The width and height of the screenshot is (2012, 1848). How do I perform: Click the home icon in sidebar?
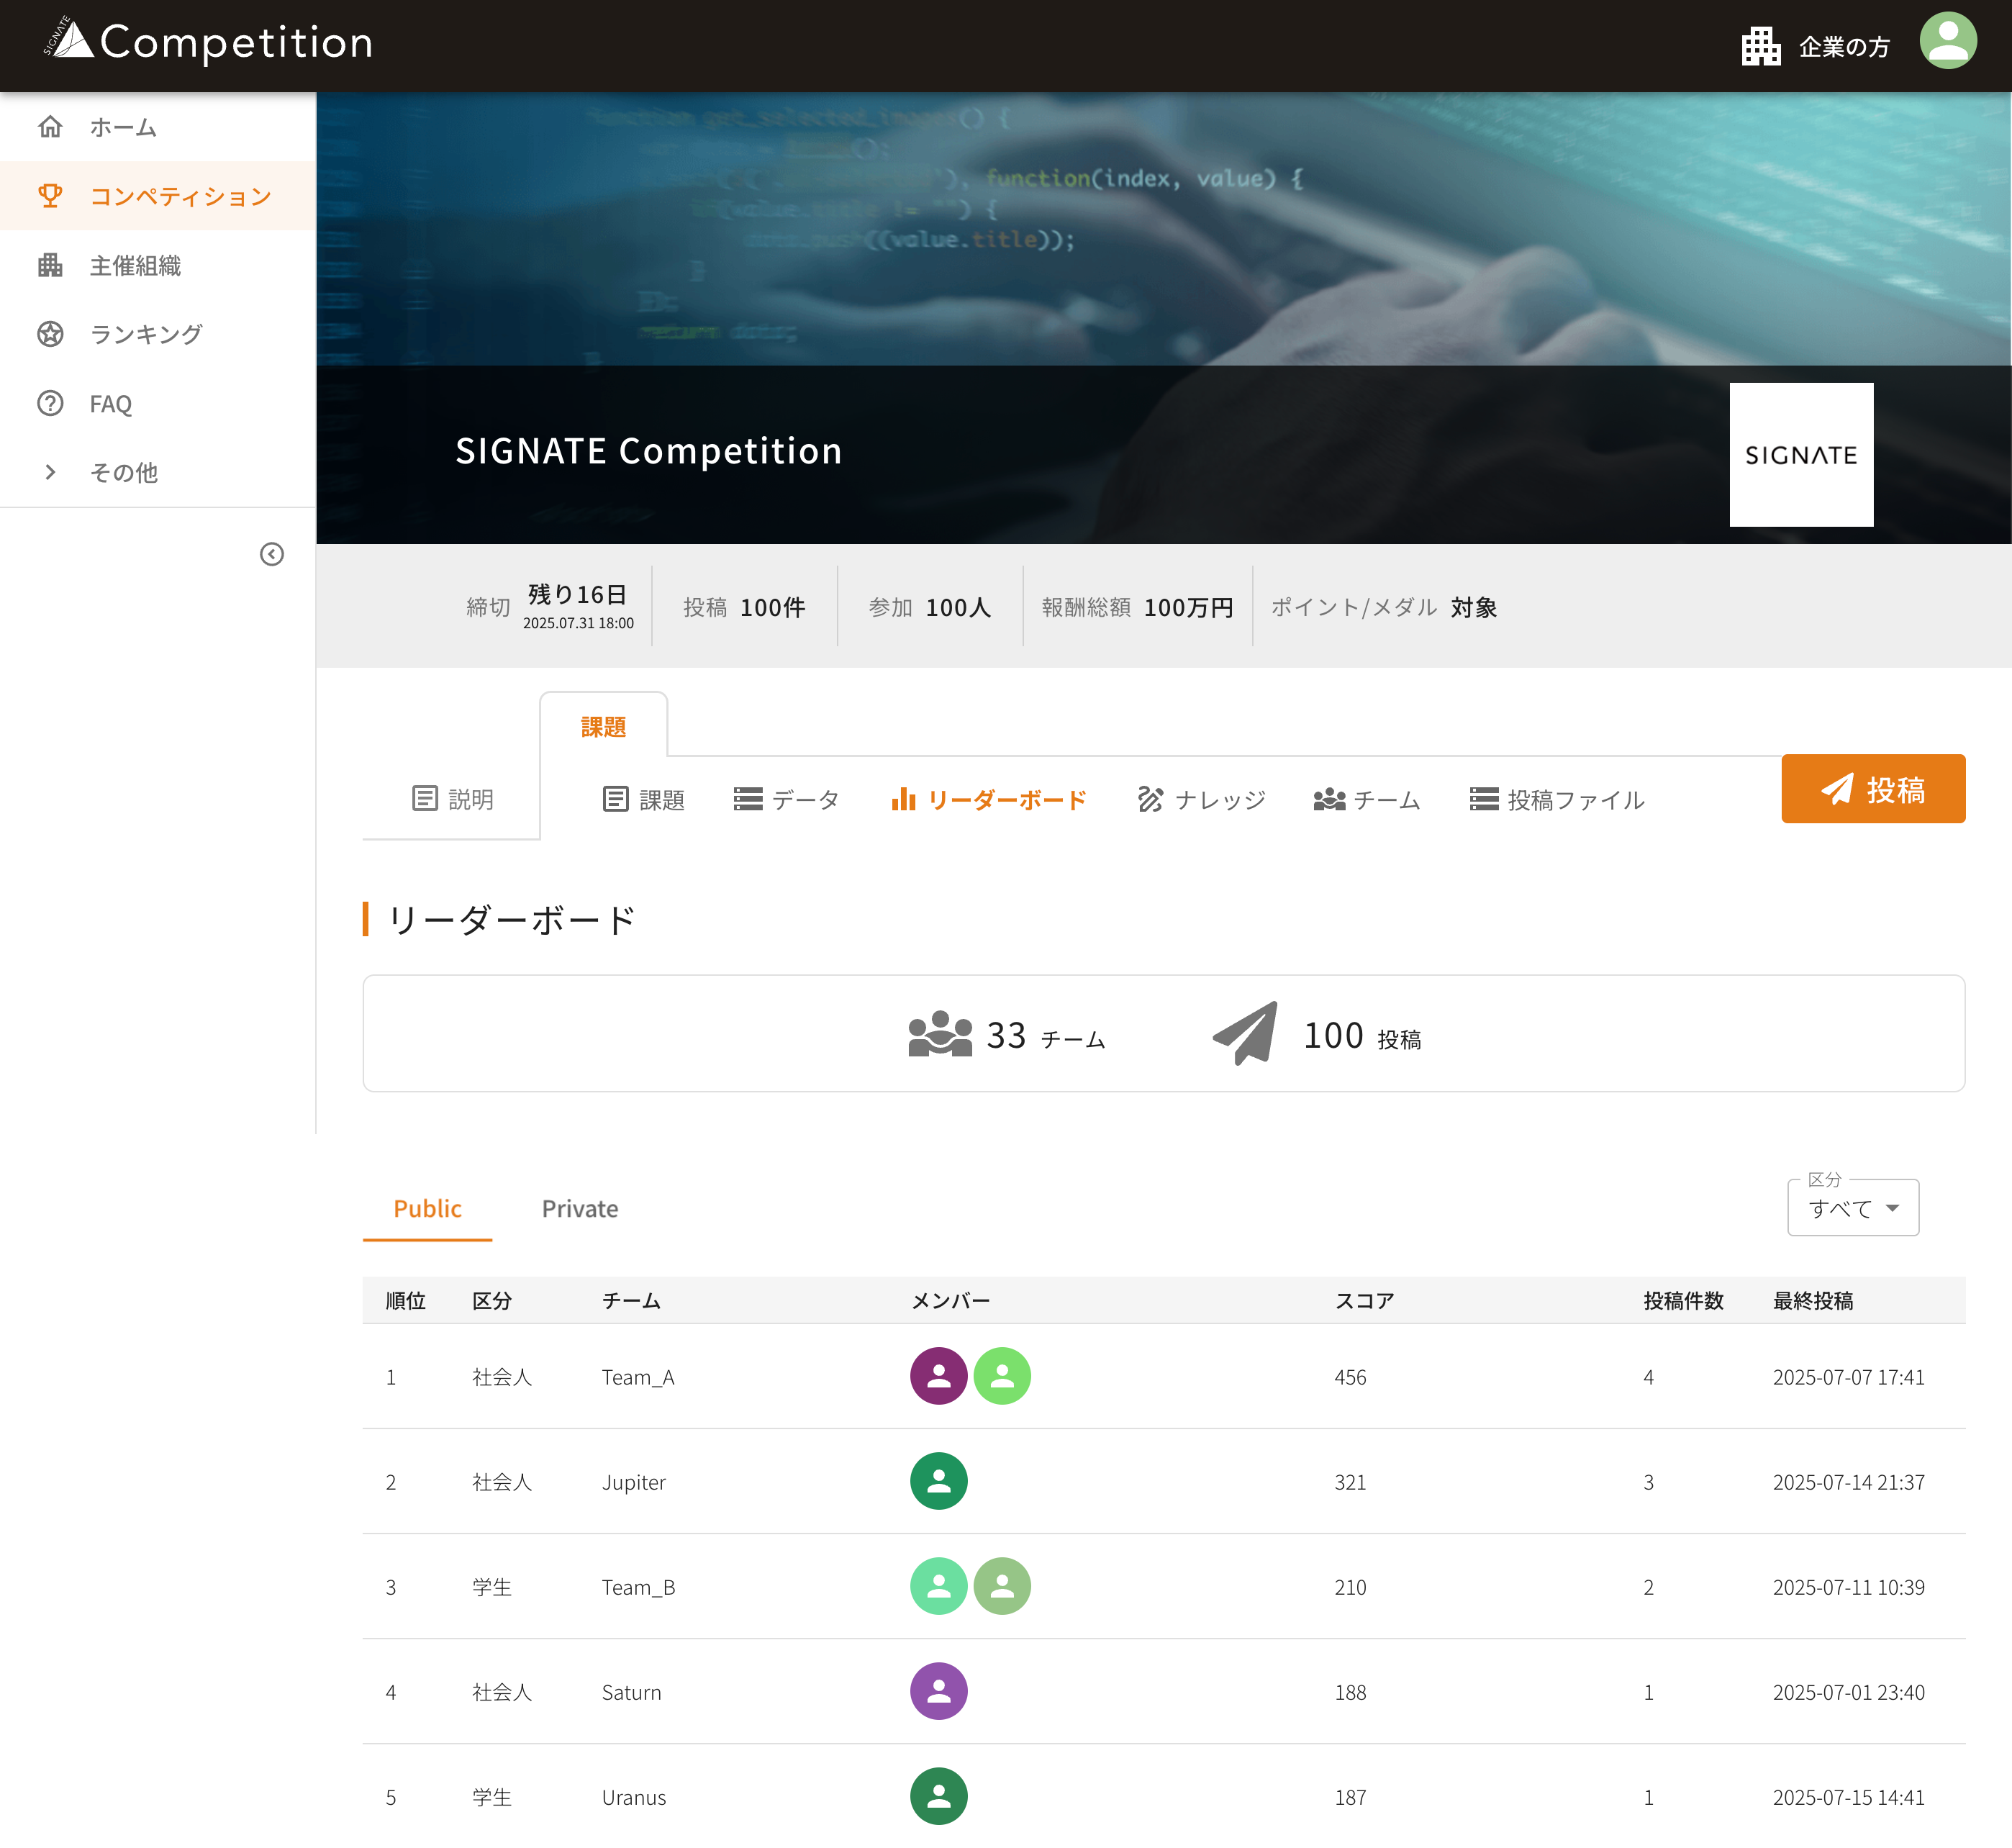point(50,127)
